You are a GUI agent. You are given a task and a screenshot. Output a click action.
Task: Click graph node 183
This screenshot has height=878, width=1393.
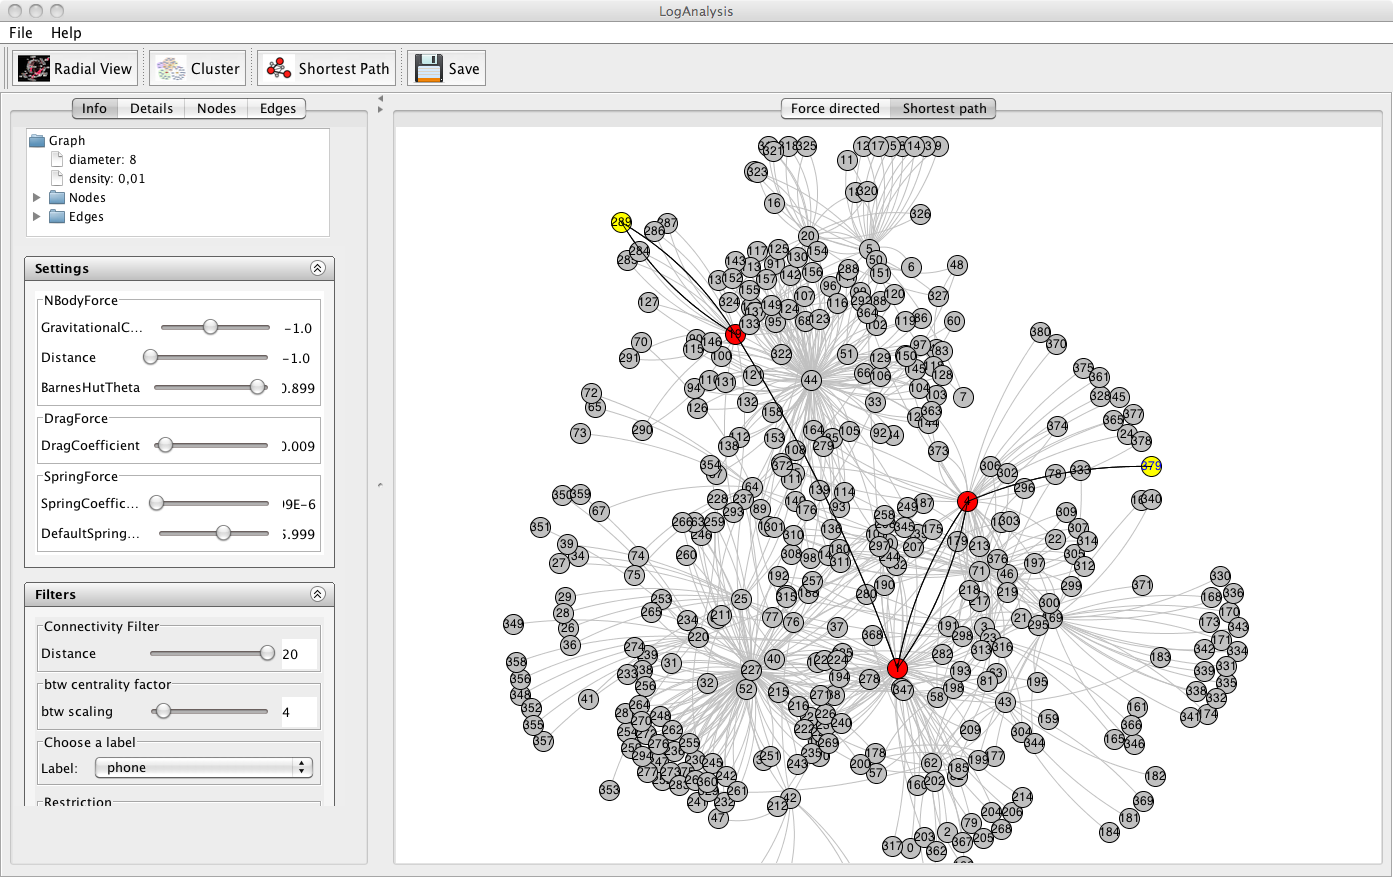(x=1160, y=657)
